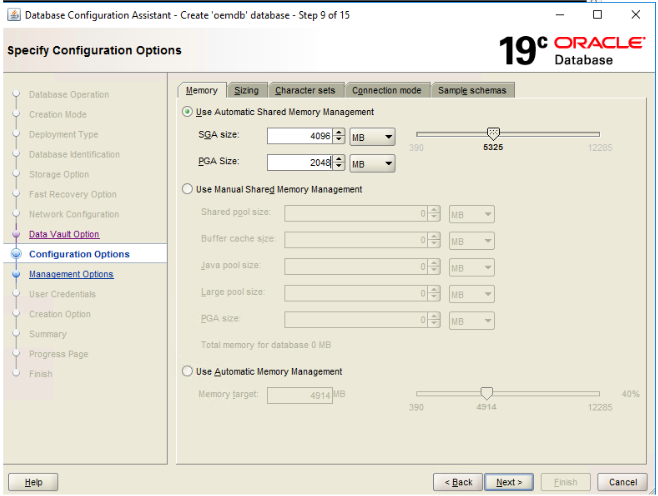Maximize the Database Configuration Assistant window
Screen dimensions: 658x496
point(598,15)
